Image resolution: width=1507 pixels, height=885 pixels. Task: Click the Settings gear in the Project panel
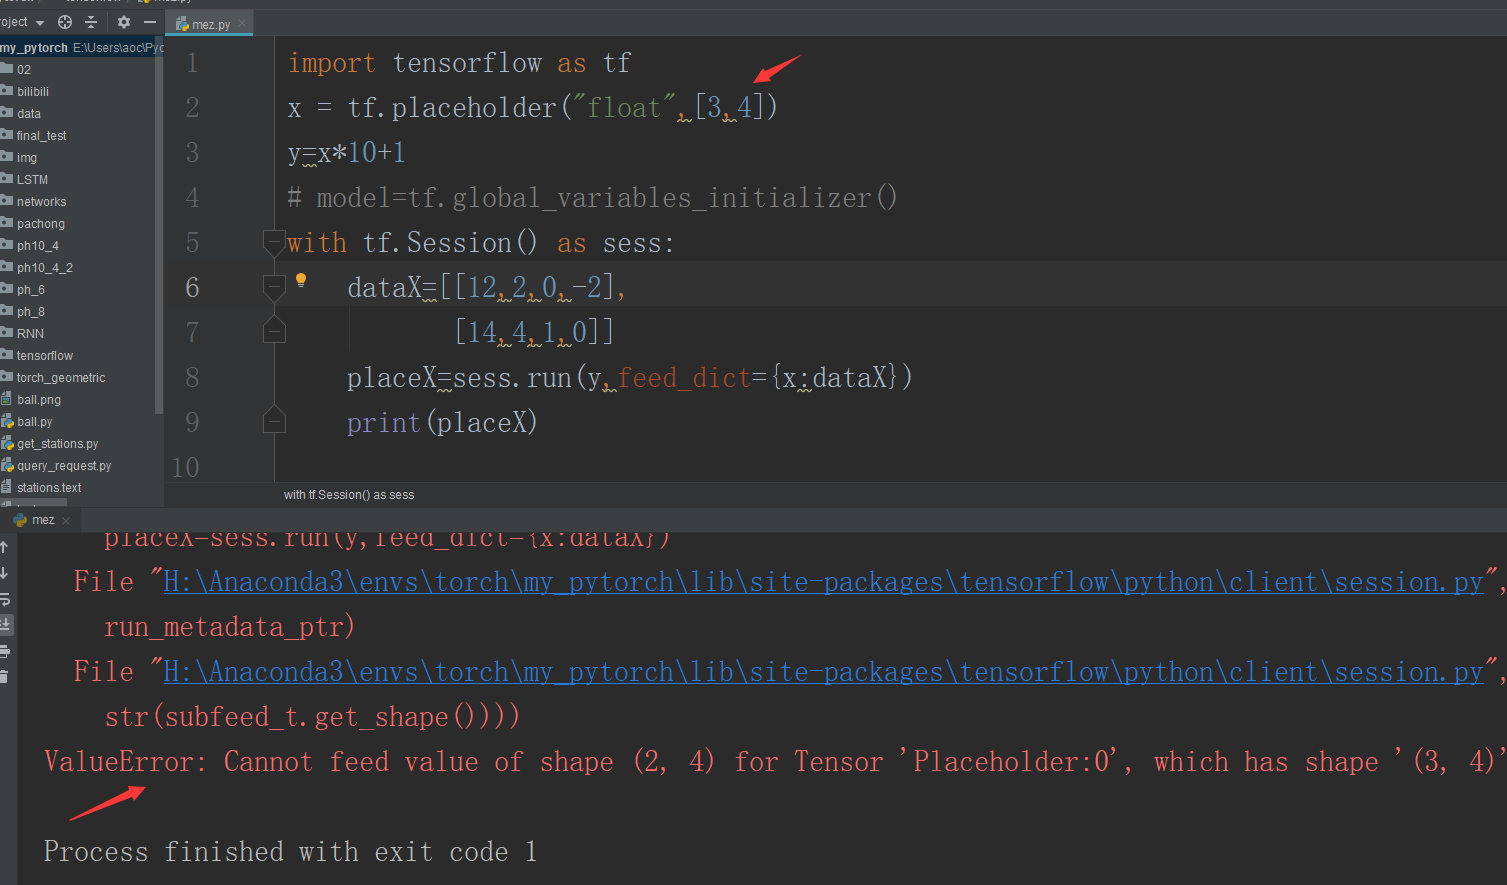(x=123, y=21)
